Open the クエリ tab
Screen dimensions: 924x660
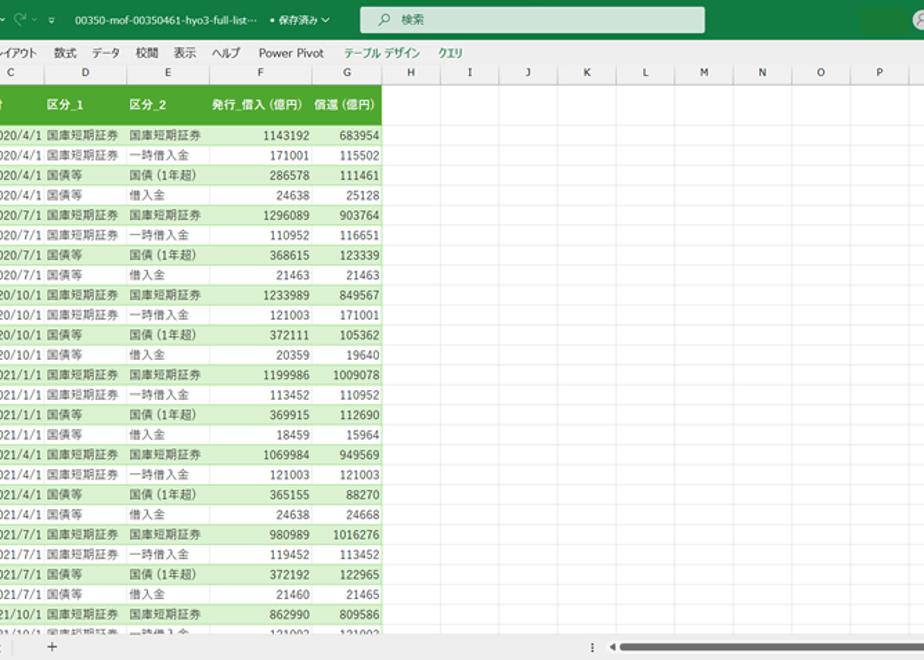(x=450, y=53)
